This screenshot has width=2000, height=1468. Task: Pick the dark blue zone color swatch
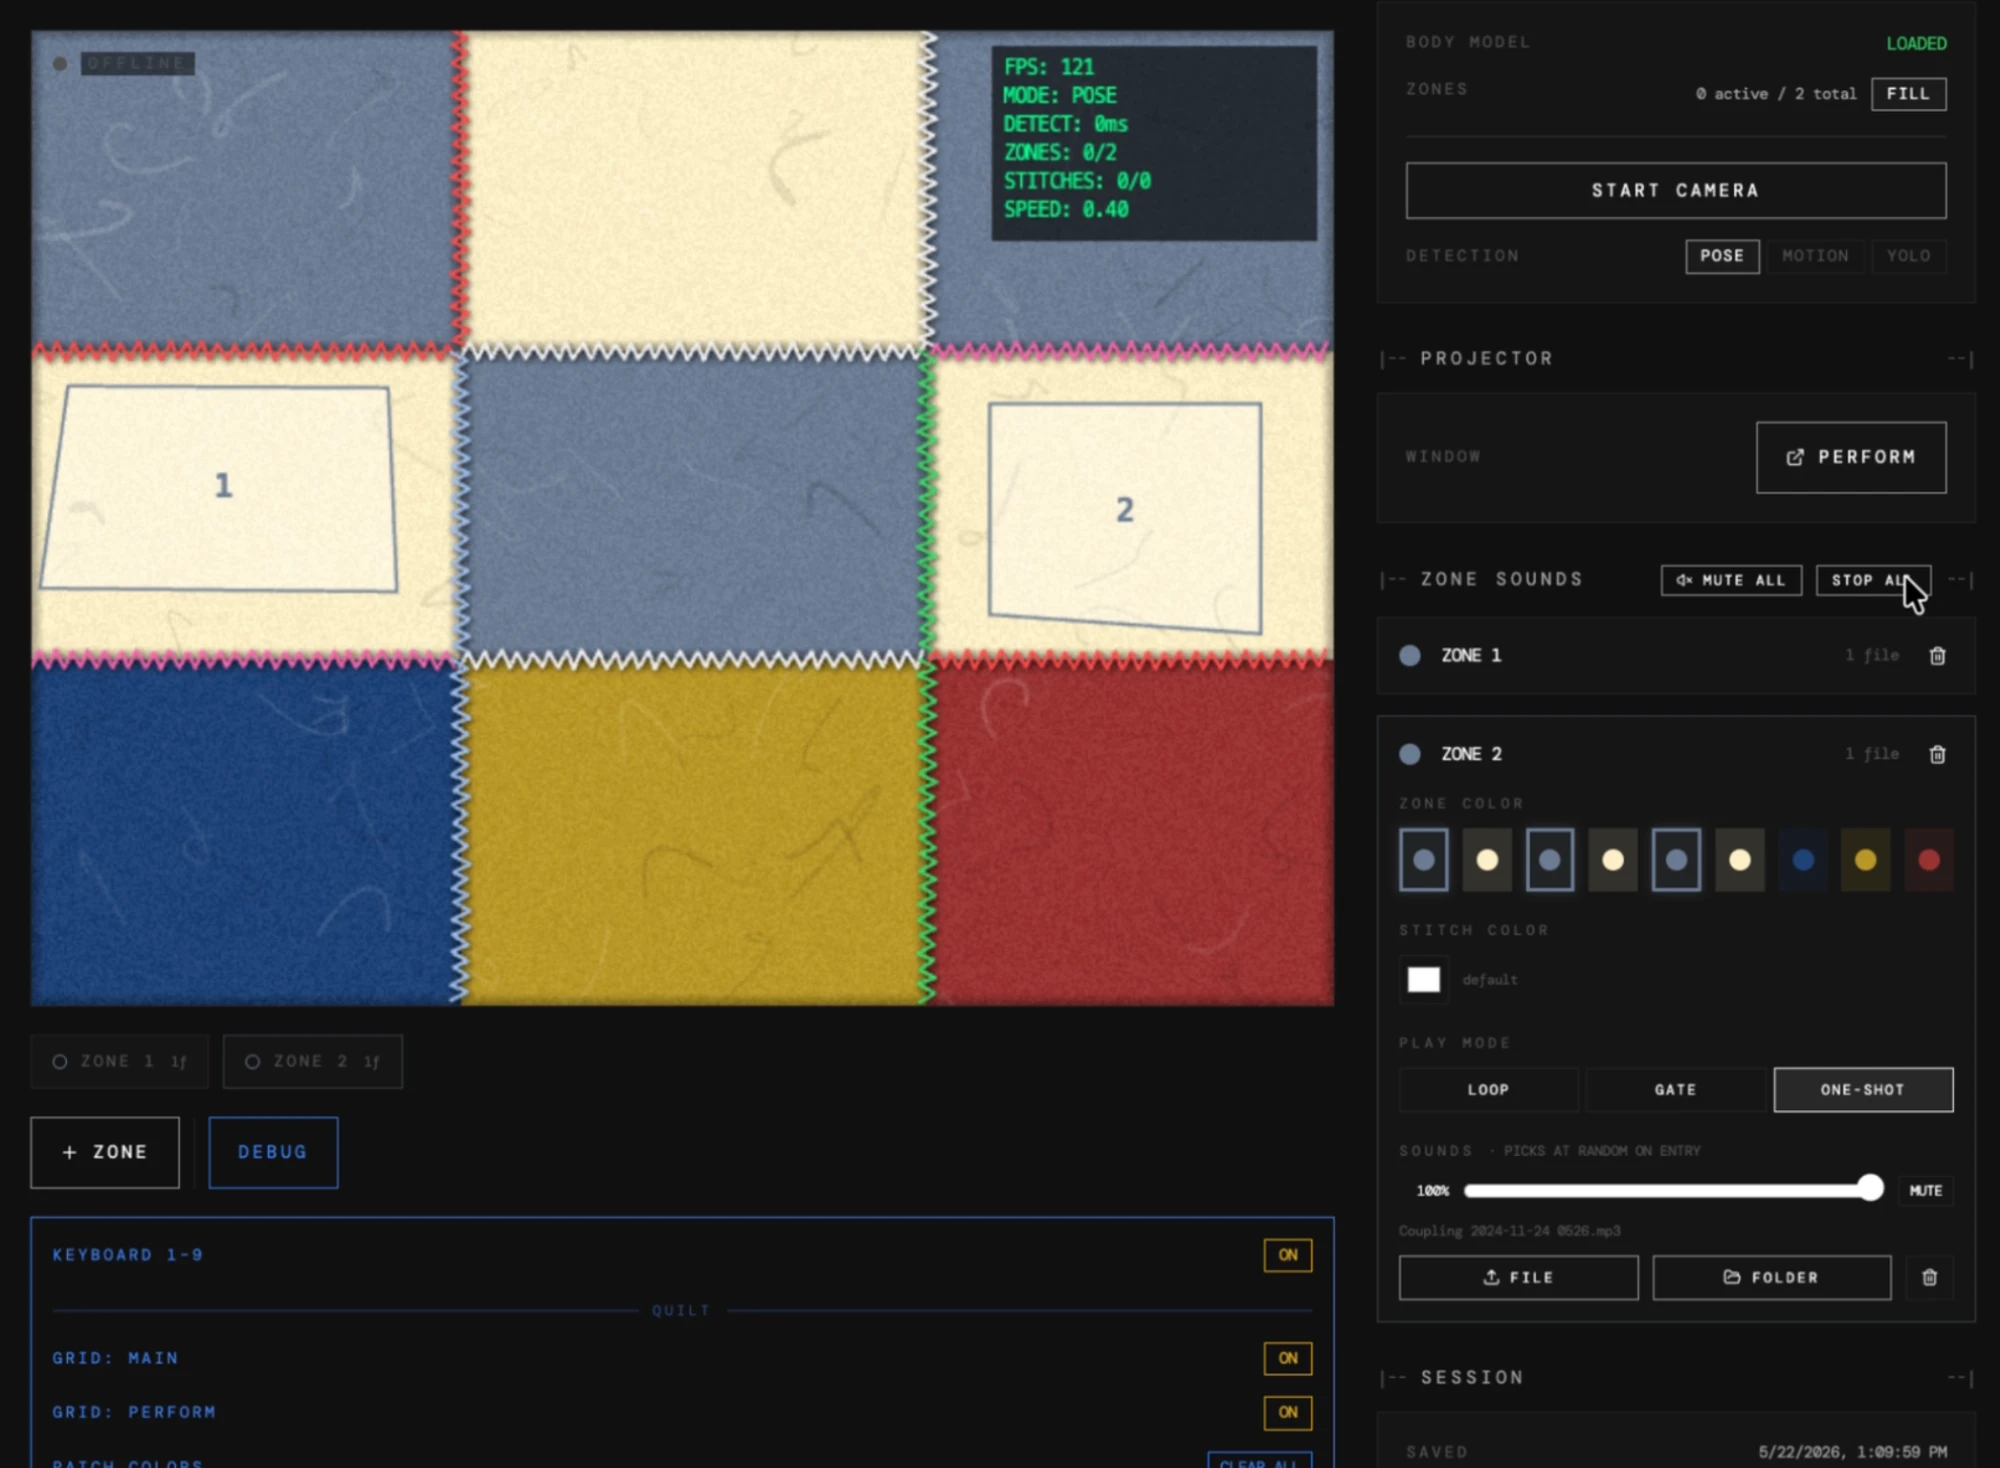[x=1803, y=859]
